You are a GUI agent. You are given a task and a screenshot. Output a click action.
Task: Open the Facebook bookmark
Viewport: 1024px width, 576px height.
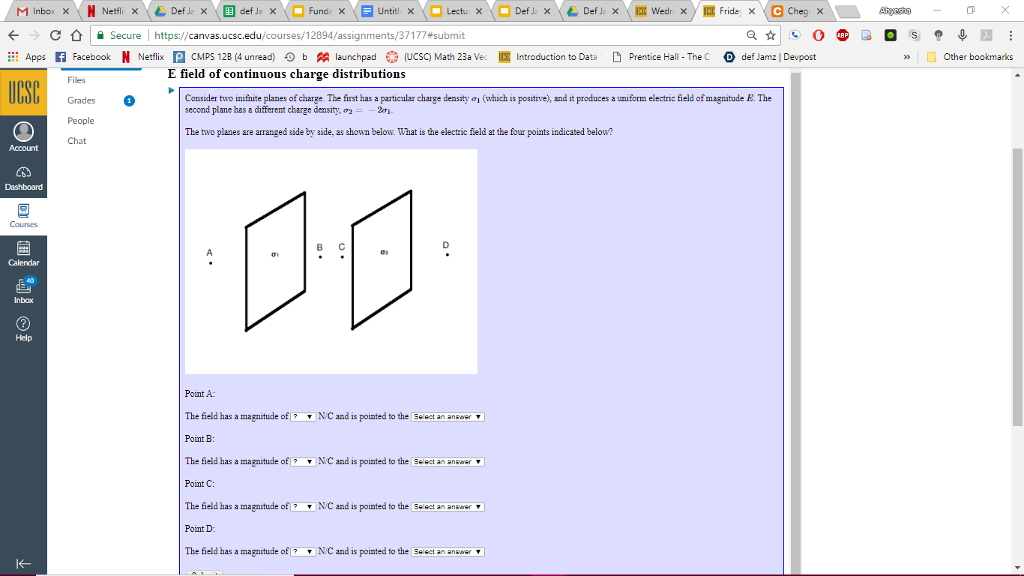83,57
